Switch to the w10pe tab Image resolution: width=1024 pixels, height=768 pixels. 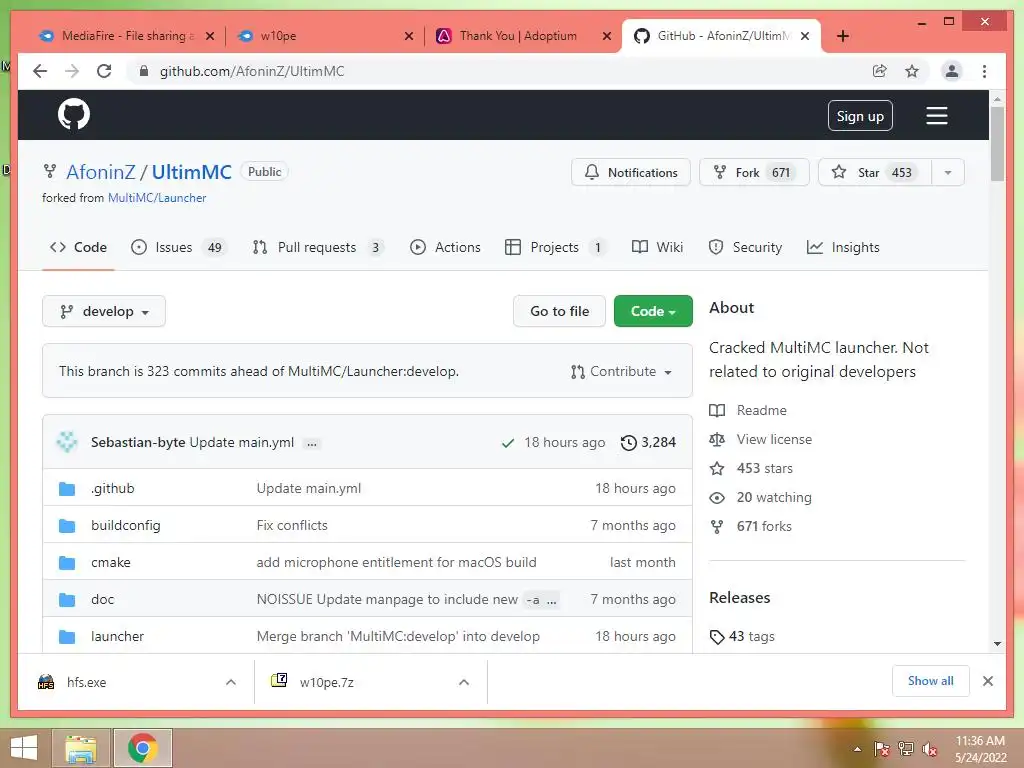click(x=325, y=36)
